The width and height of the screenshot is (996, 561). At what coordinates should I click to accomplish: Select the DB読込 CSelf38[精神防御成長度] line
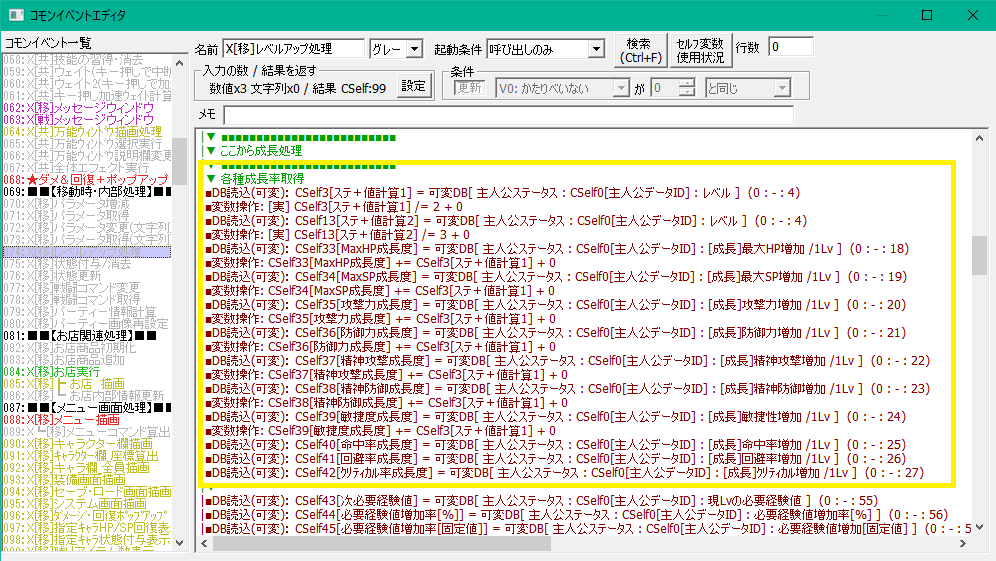pos(567,388)
